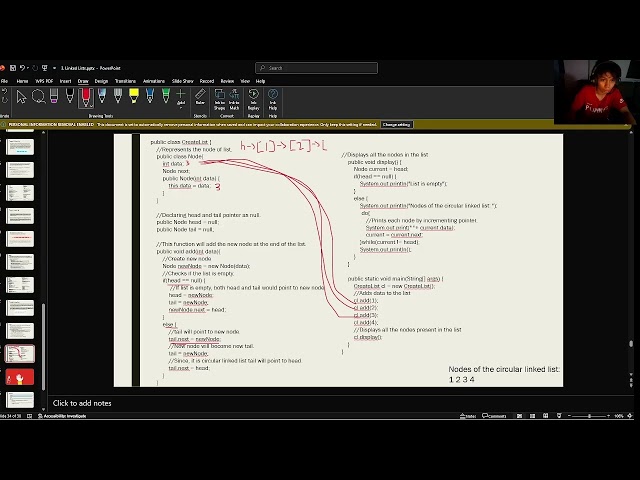The image size is (640, 480).
Task: Open the File menu
Action: click(4, 81)
